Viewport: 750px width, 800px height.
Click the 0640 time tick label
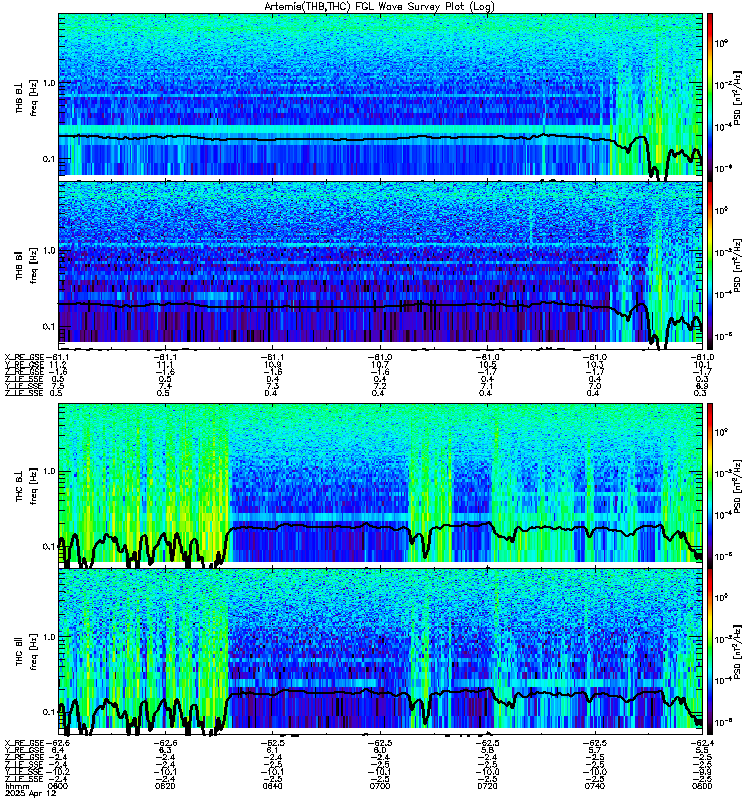[x=272, y=786]
